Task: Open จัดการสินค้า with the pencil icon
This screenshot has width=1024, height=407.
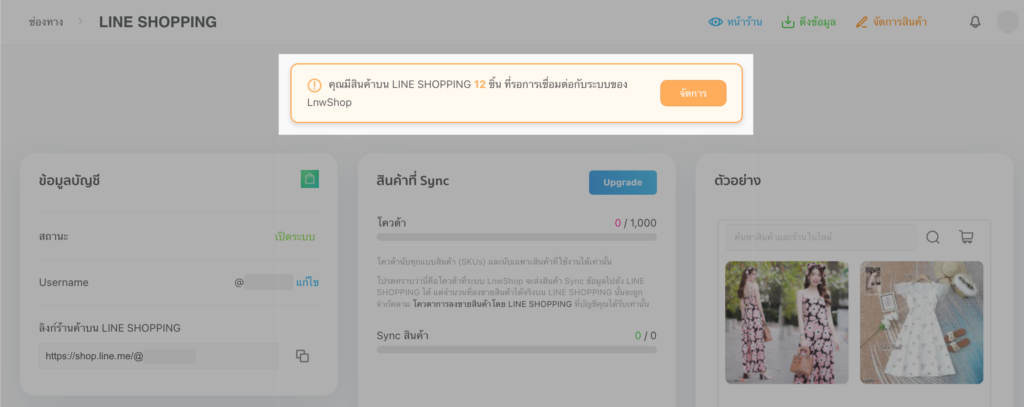Action: click(x=862, y=22)
